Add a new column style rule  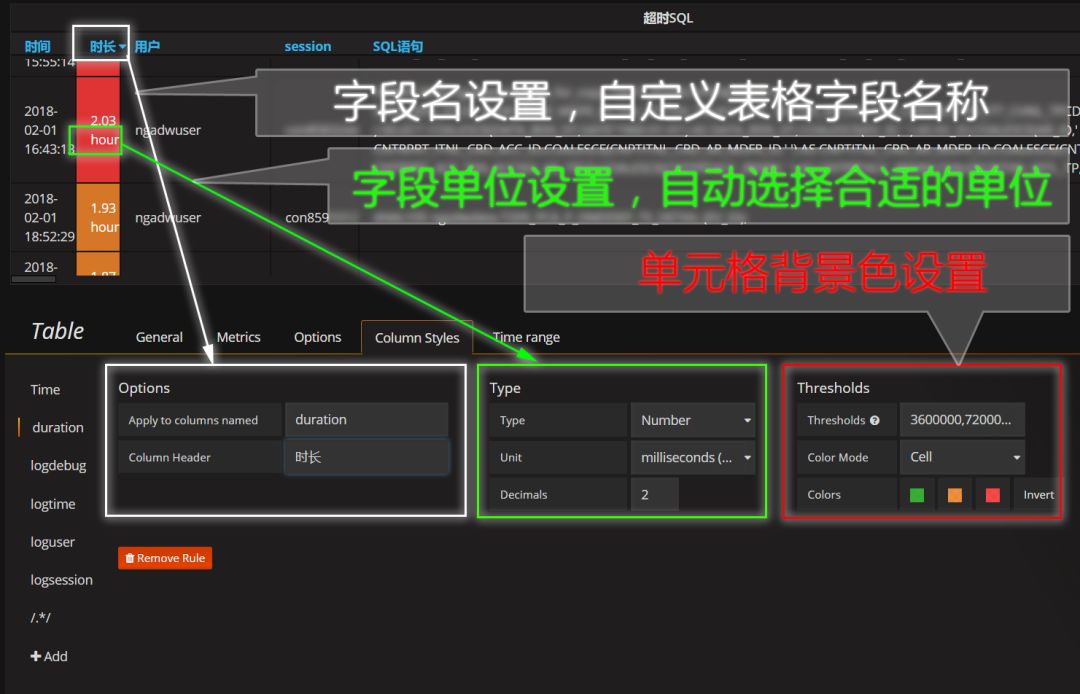(x=49, y=656)
